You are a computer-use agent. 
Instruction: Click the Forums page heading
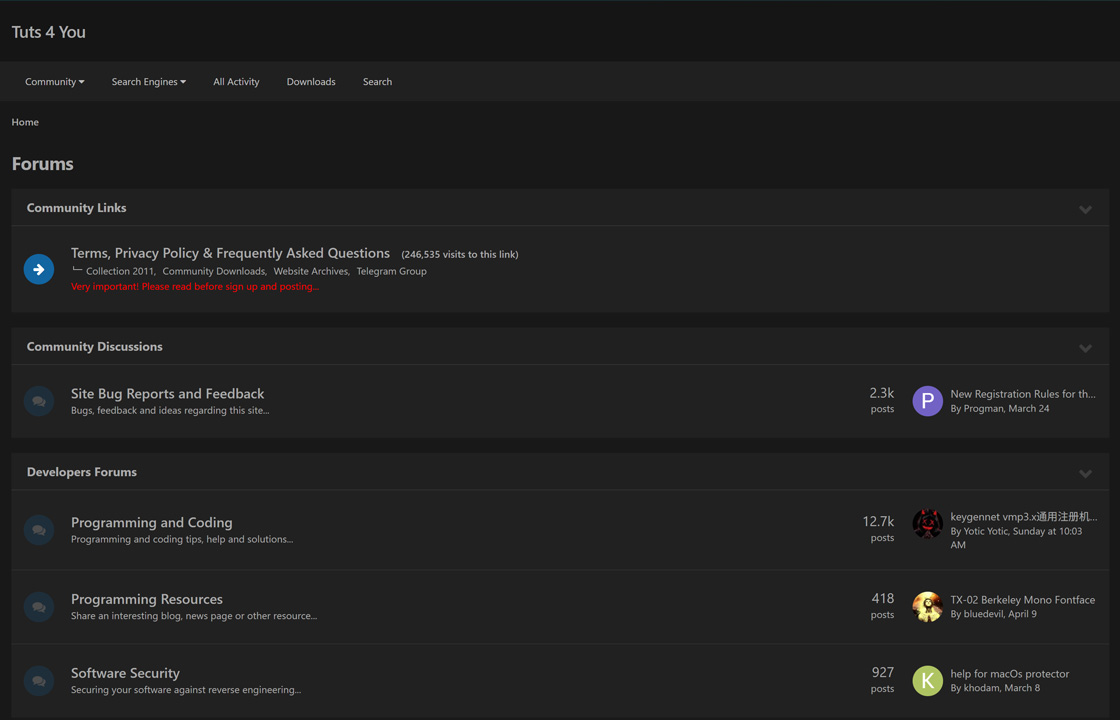[x=43, y=164]
